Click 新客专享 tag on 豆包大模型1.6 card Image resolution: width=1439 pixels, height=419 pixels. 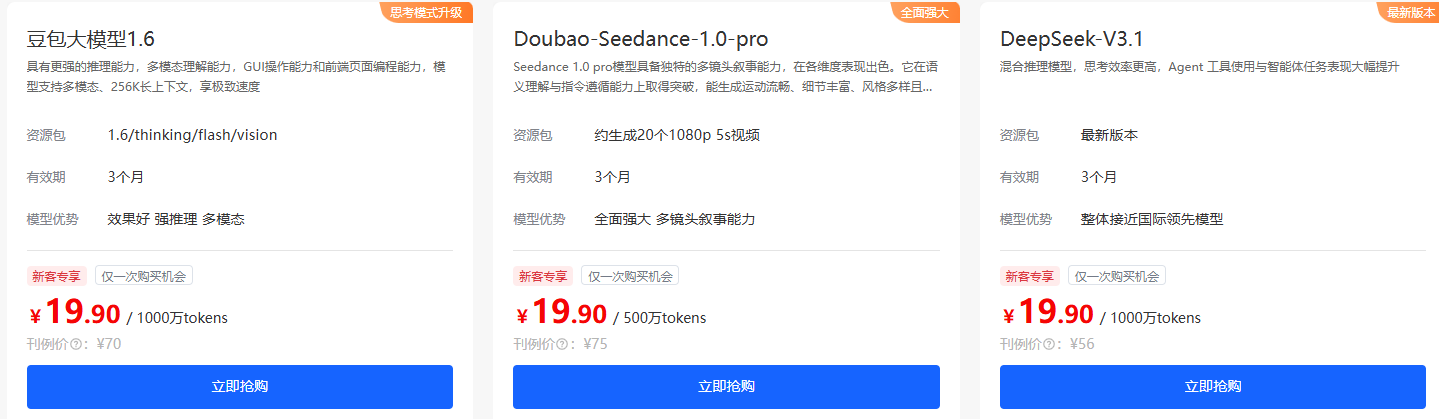tap(58, 276)
